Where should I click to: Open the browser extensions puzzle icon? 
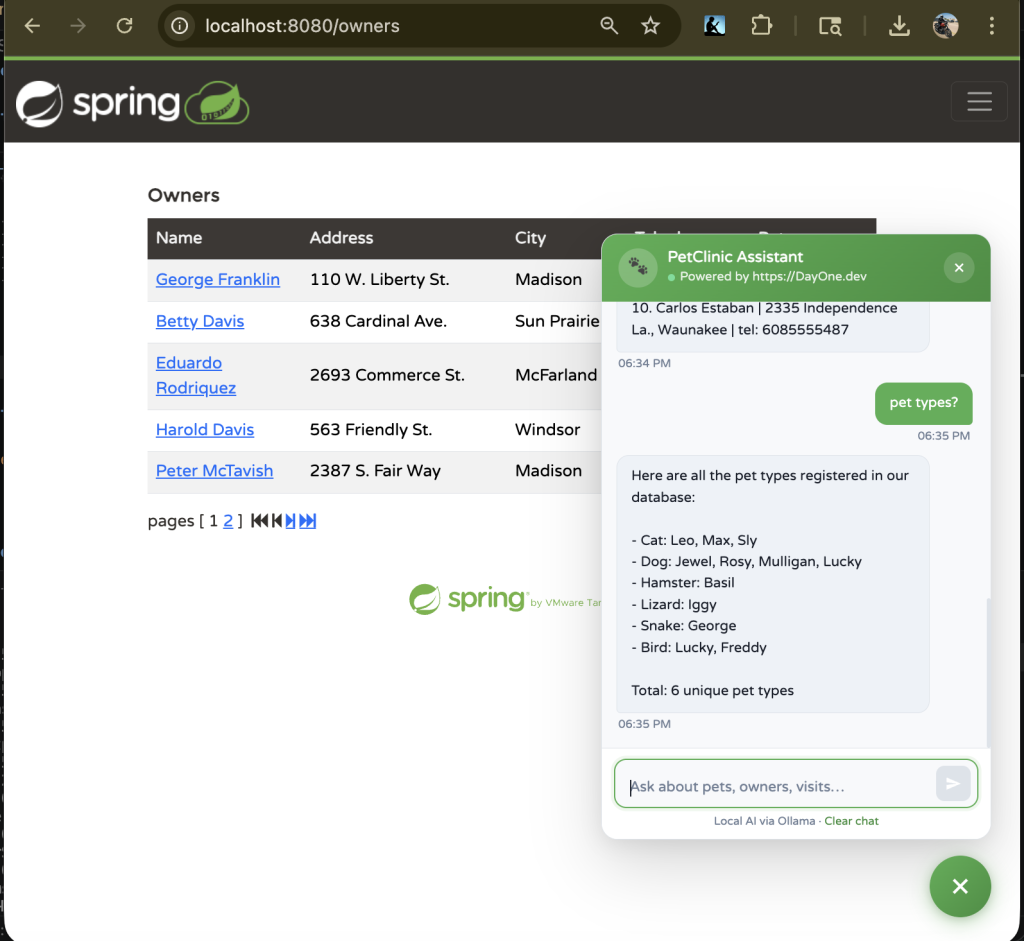(x=762, y=26)
